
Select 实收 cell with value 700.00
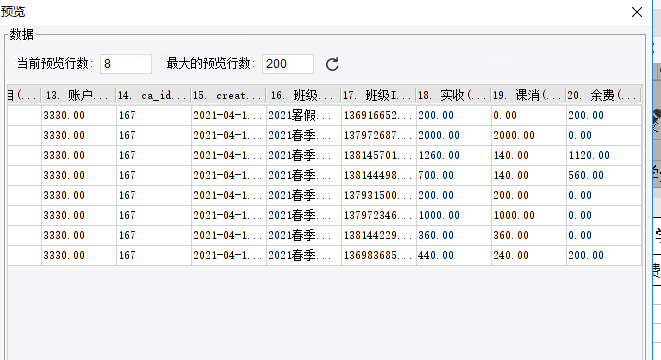[x=454, y=175]
